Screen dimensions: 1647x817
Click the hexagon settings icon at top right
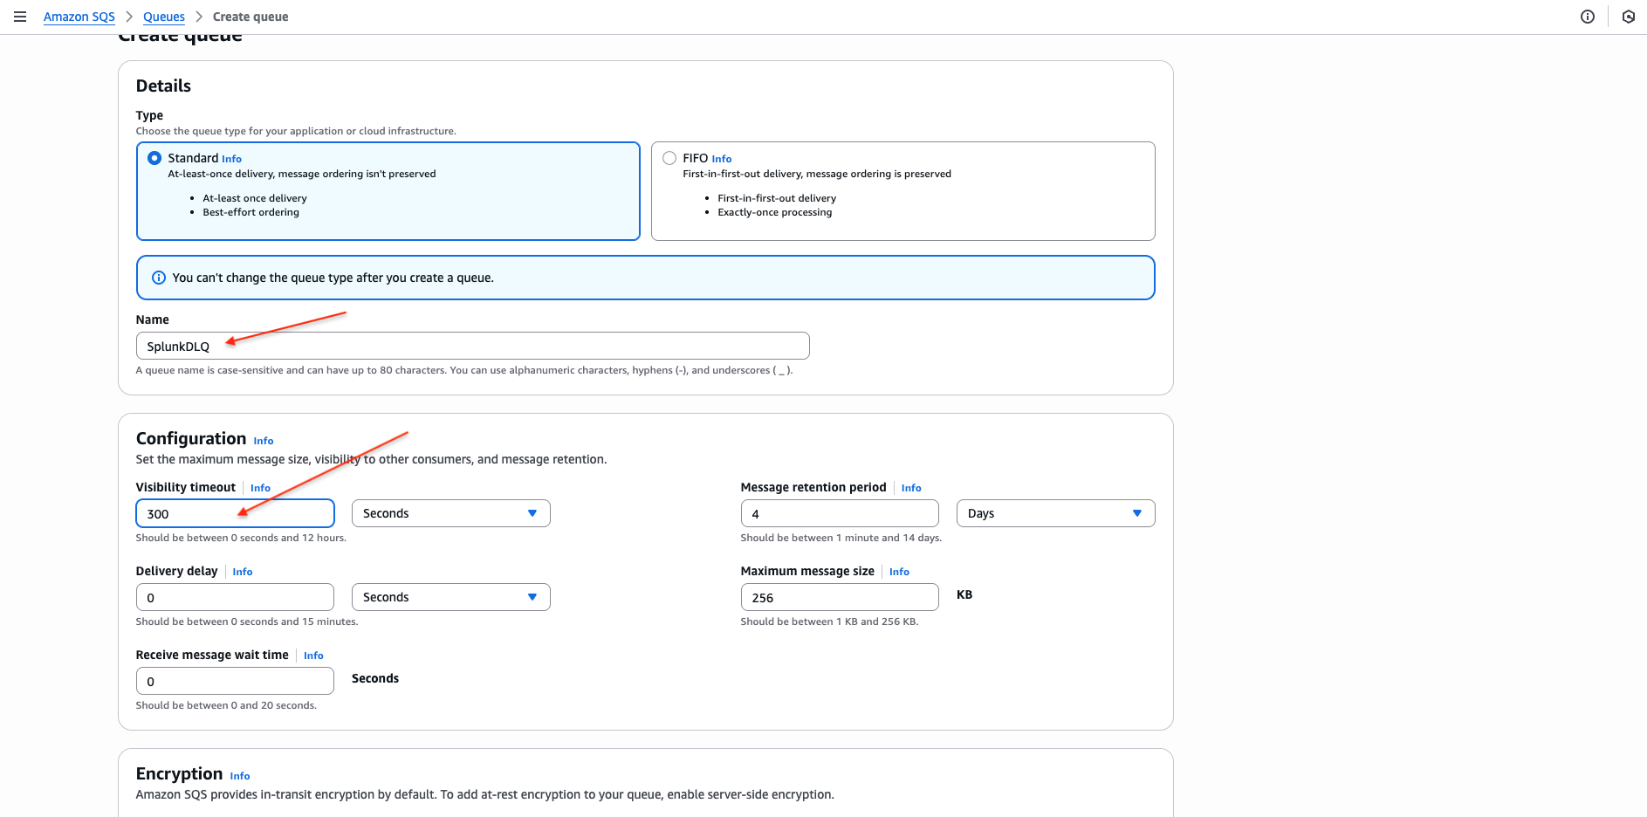[1628, 17]
